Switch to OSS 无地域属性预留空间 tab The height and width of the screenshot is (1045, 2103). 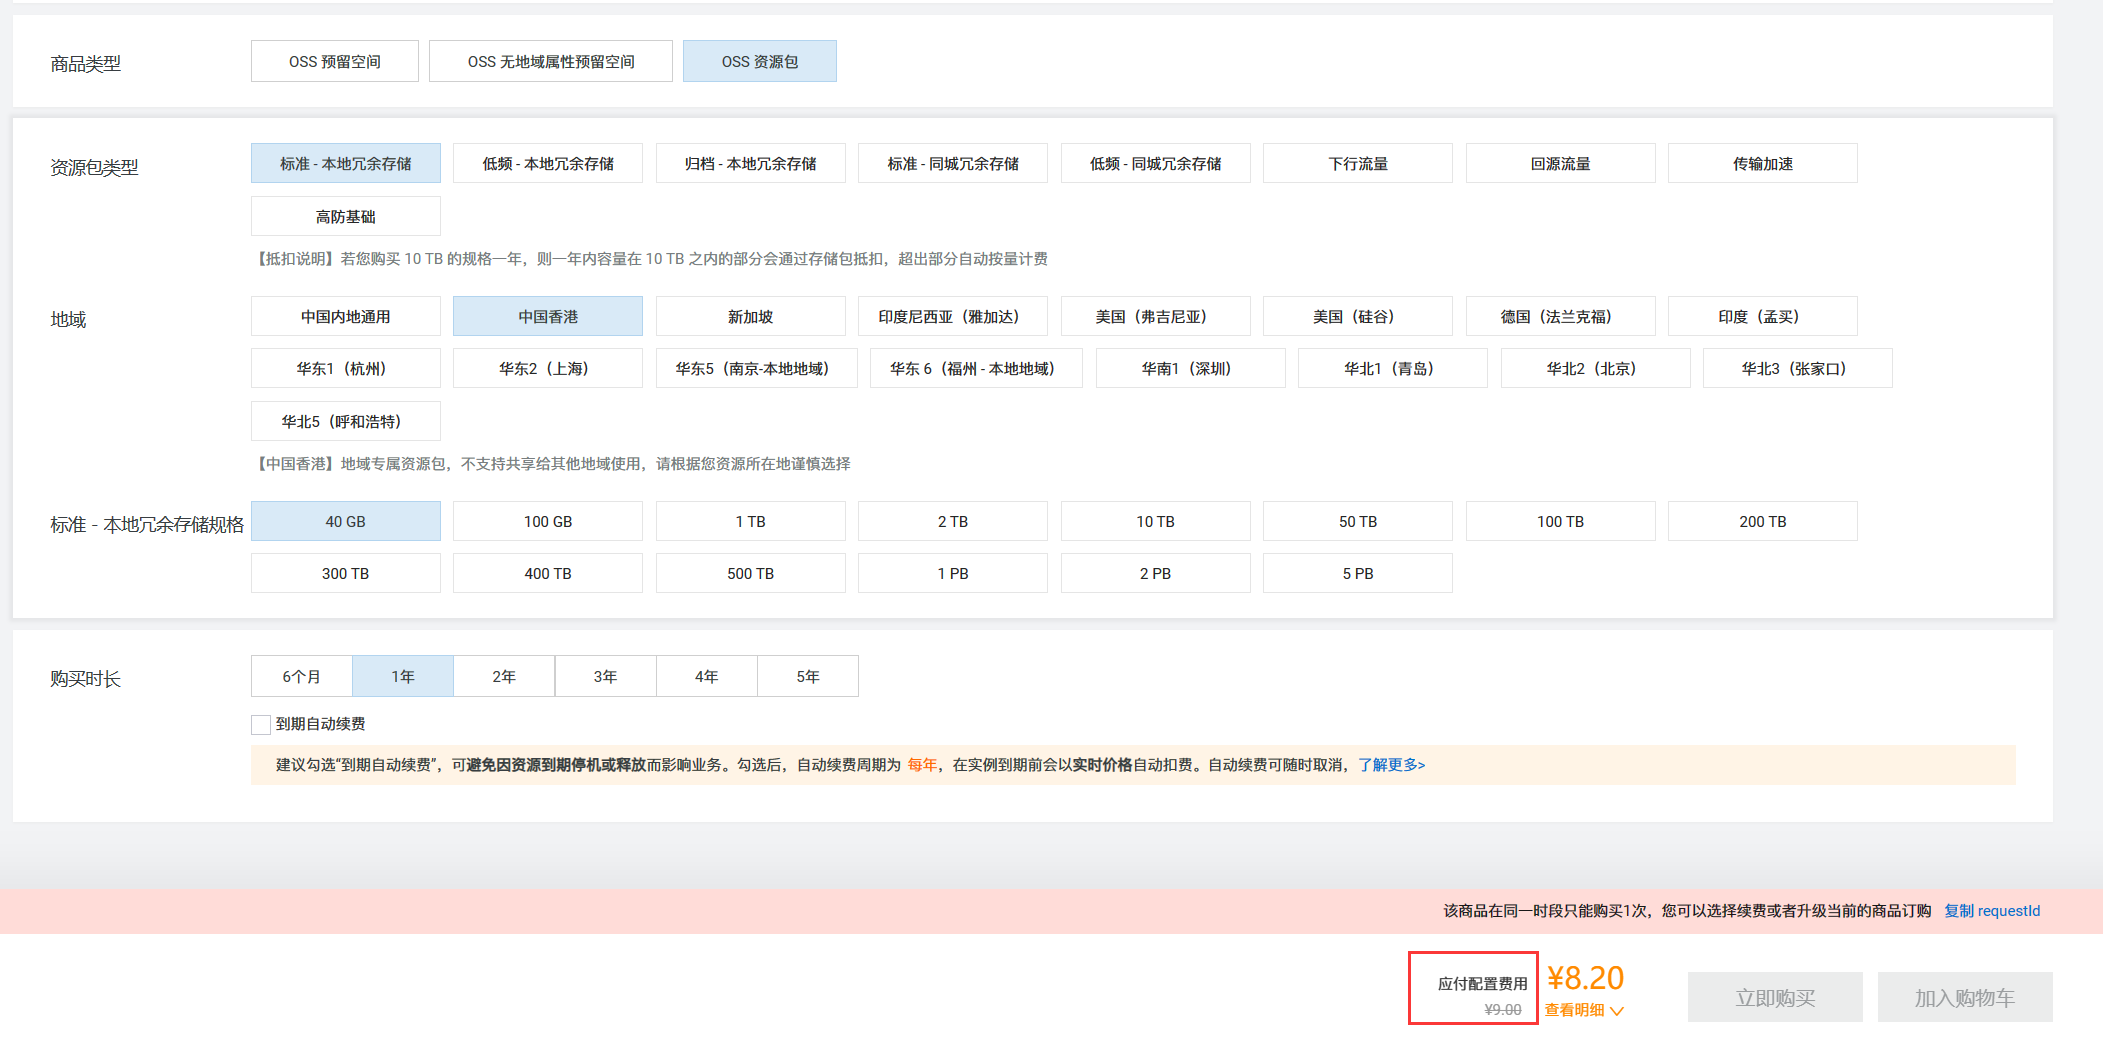coord(550,61)
